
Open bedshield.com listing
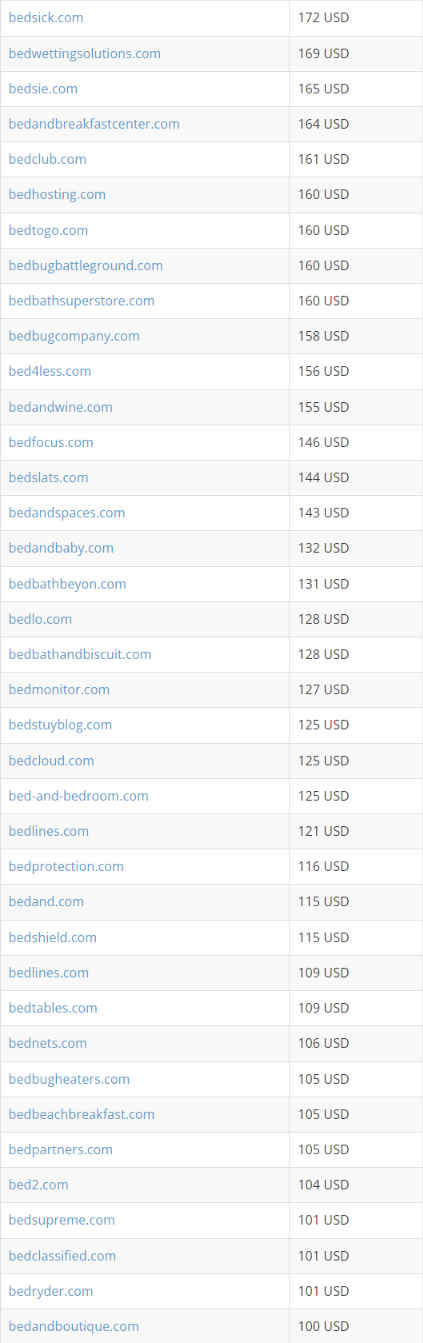52,937
